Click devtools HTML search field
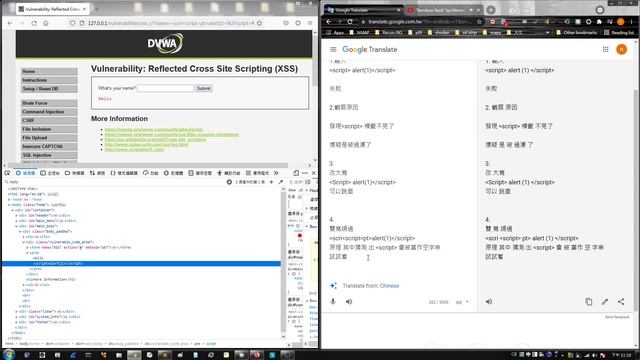 (x=114, y=182)
